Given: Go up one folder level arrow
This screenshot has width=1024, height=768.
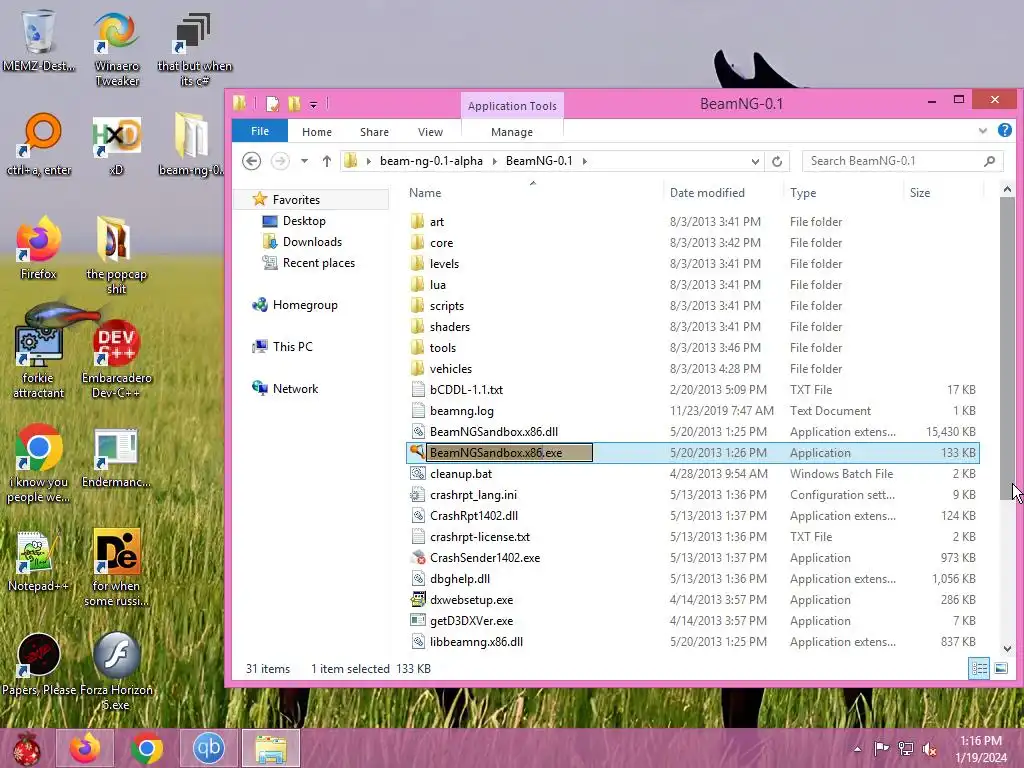Looking at the screenshot, I should click(x=327, y=161).
